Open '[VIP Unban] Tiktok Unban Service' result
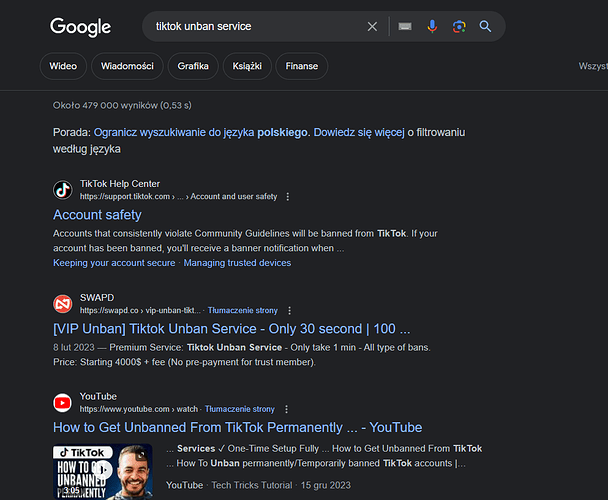608x500 pixels. pos(231,329)
